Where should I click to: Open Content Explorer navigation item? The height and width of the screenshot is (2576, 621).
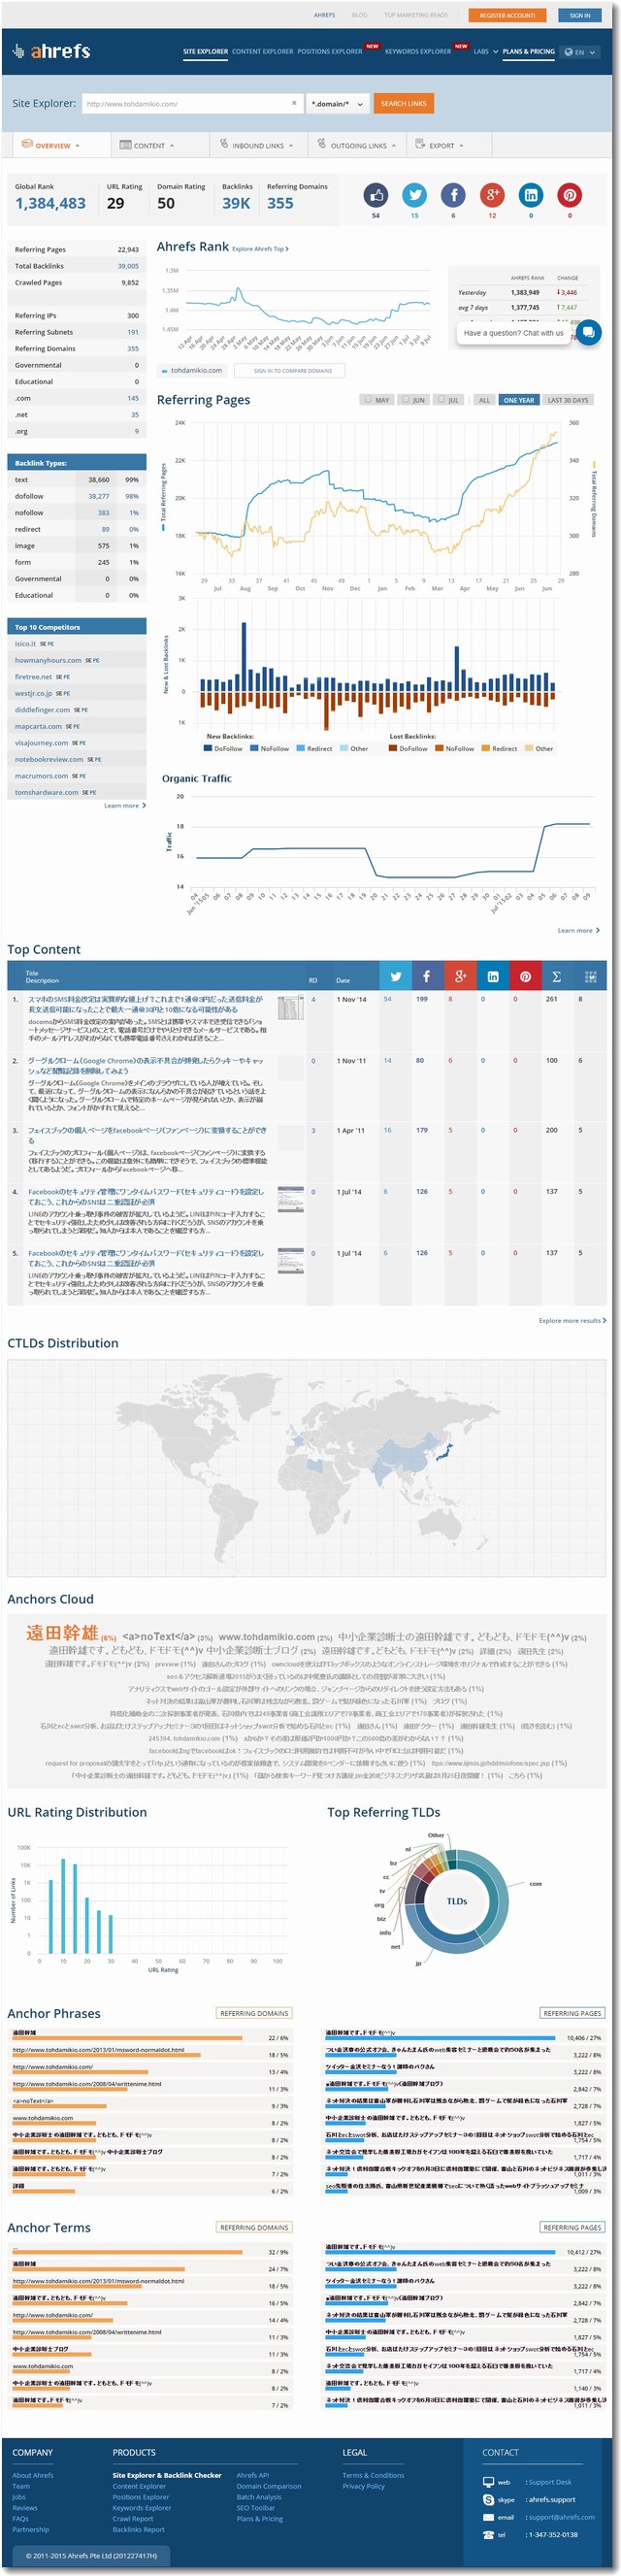pos(263,52)
